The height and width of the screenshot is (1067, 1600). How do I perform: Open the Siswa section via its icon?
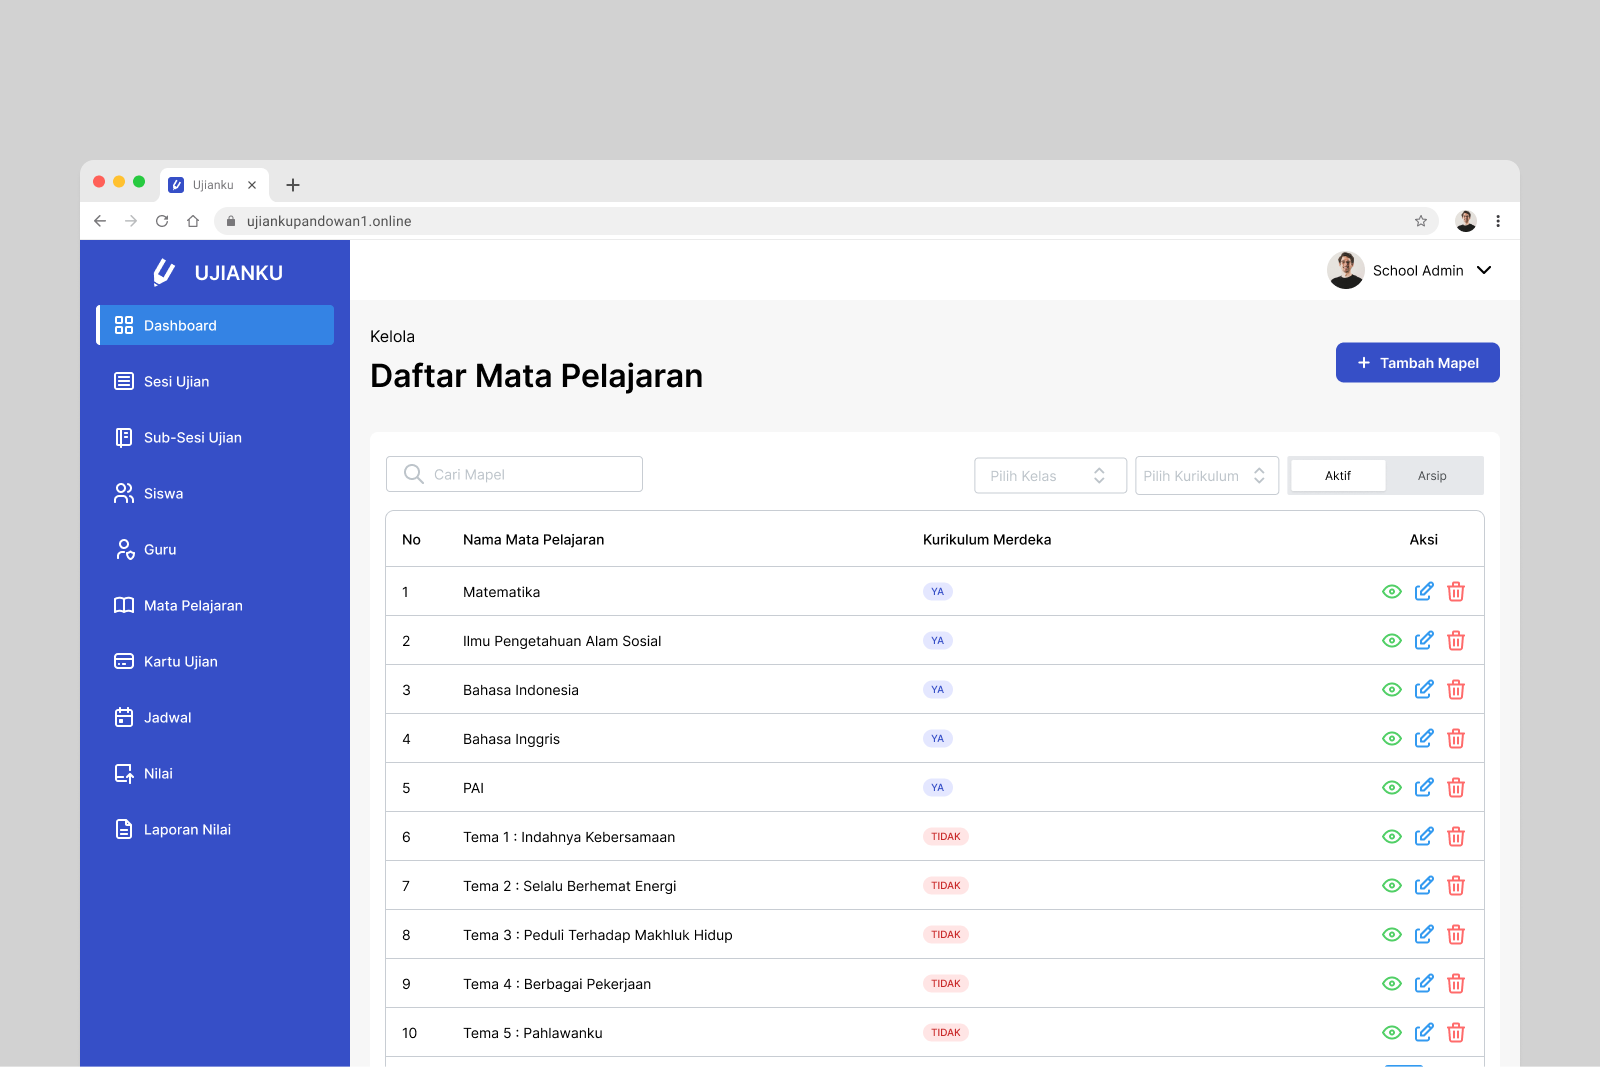click(123, 493)
